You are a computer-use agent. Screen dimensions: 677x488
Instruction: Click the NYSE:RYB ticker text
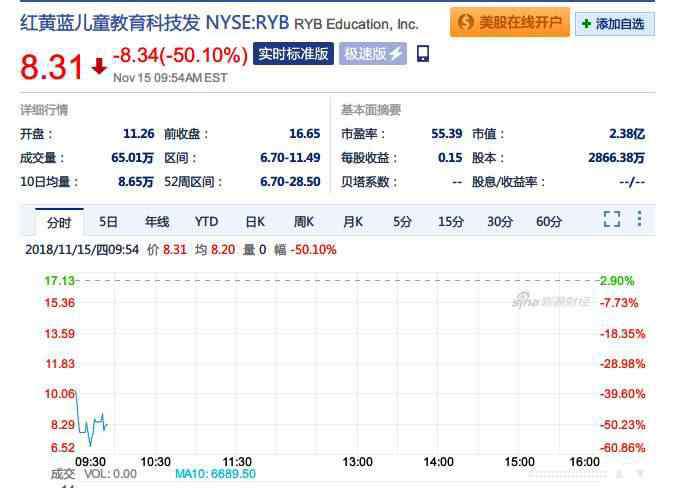coord(247,23)
